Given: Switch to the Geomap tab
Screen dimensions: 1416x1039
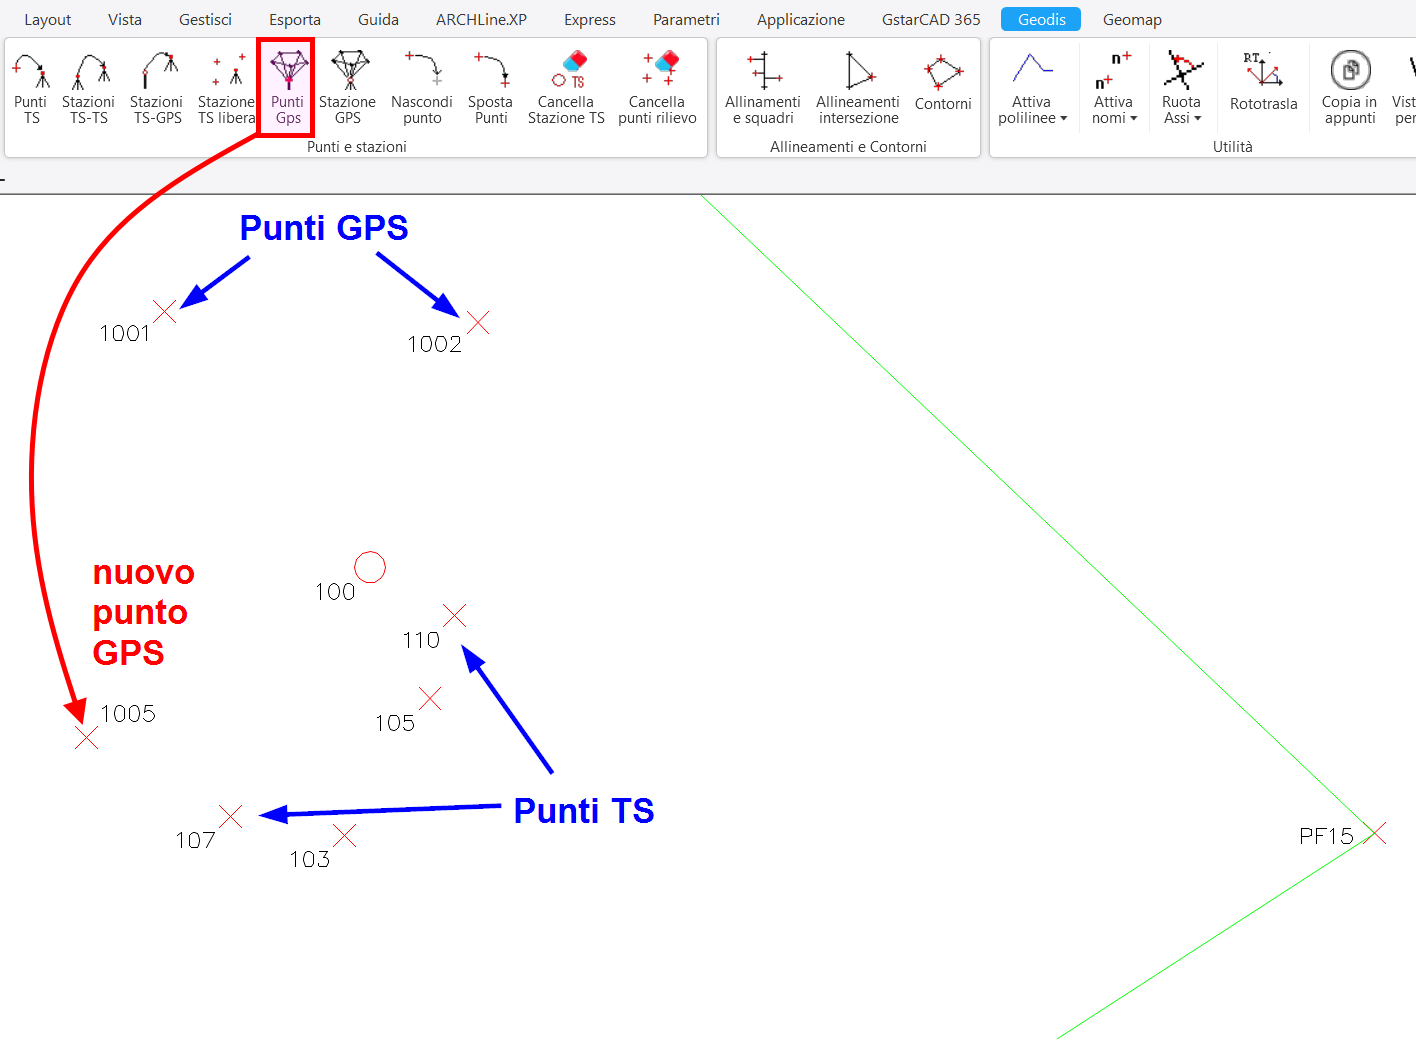Looking at the screenshot, I should point(1131,20).
